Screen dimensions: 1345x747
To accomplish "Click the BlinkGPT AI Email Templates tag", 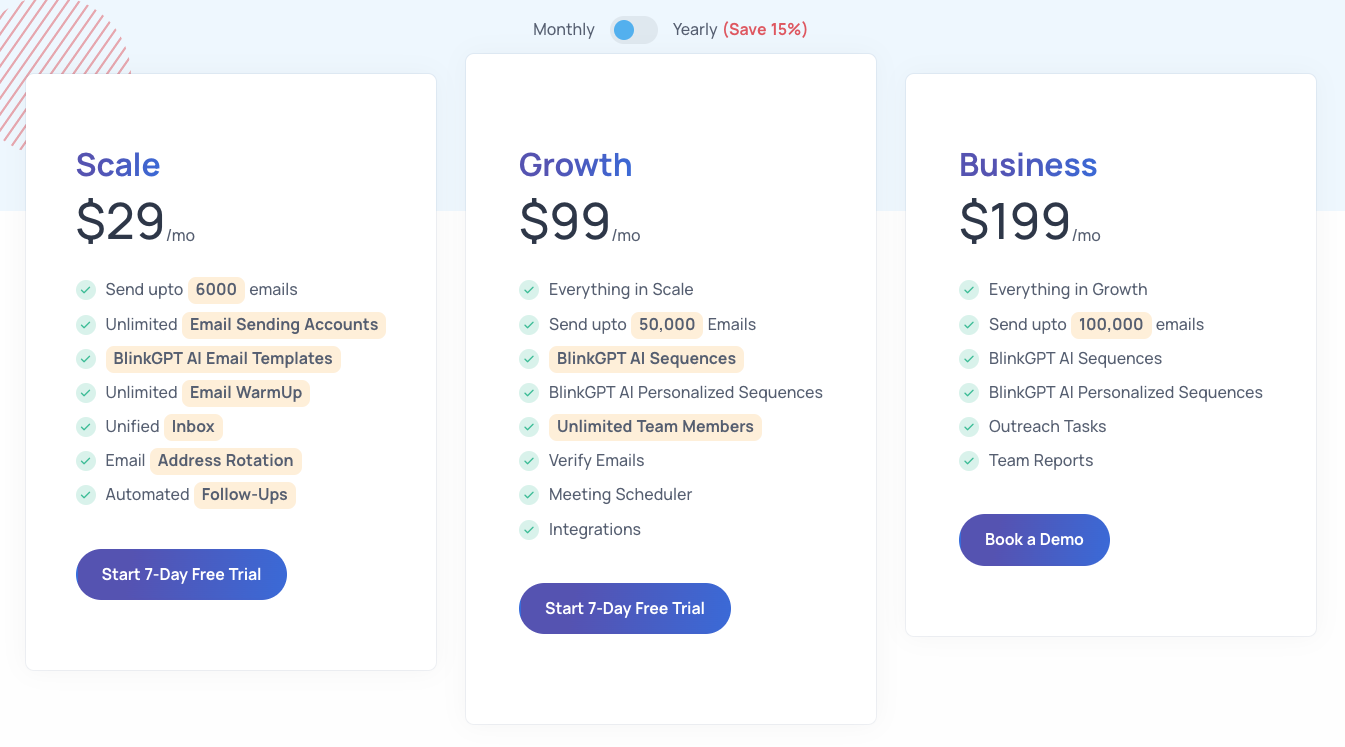I will 223,359.
